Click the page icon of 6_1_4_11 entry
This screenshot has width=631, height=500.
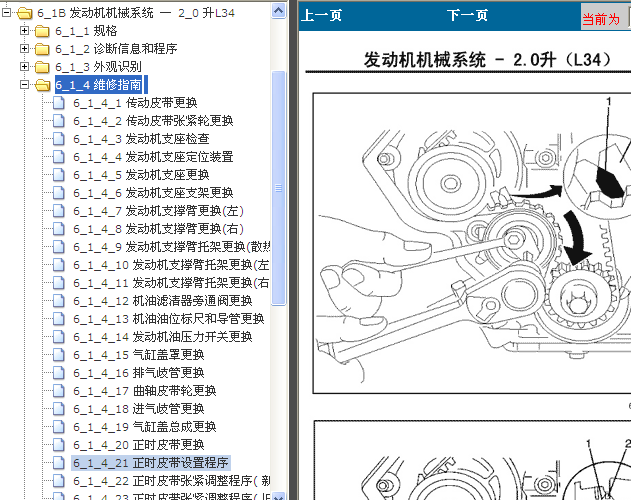click(x=59, y=283)
